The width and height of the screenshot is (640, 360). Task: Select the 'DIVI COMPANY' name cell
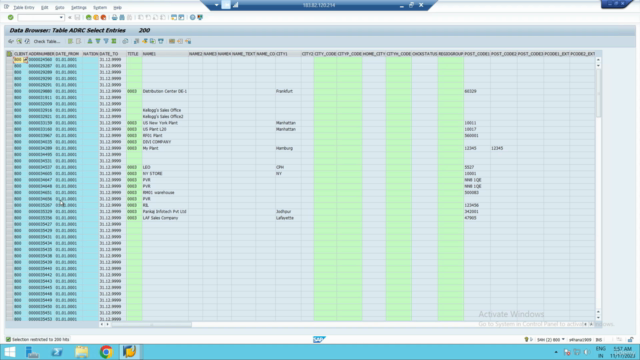coord(165,142)
